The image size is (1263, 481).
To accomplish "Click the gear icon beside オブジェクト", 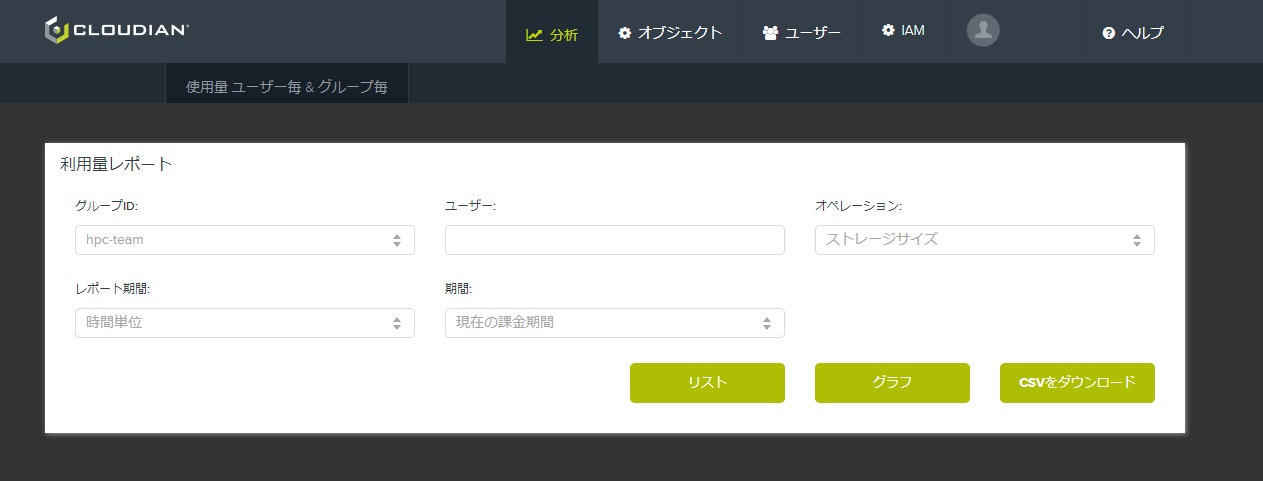I will pos(625,33).
